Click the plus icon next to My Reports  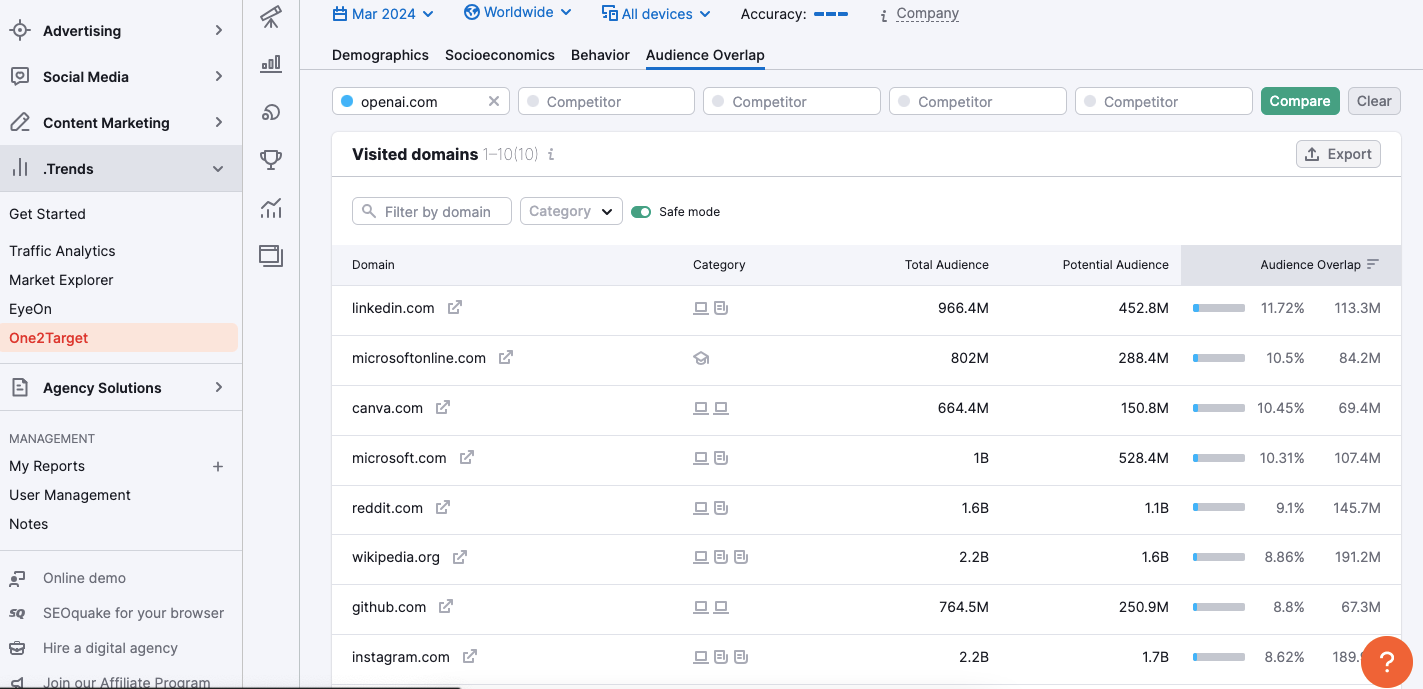click(x=218, y=466)
